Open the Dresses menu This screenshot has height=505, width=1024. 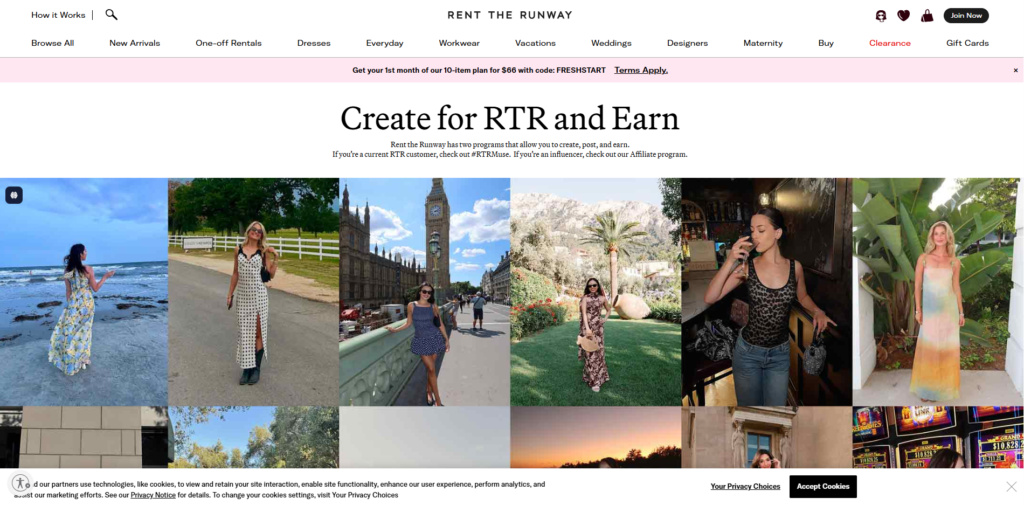[x=313, y=43]
